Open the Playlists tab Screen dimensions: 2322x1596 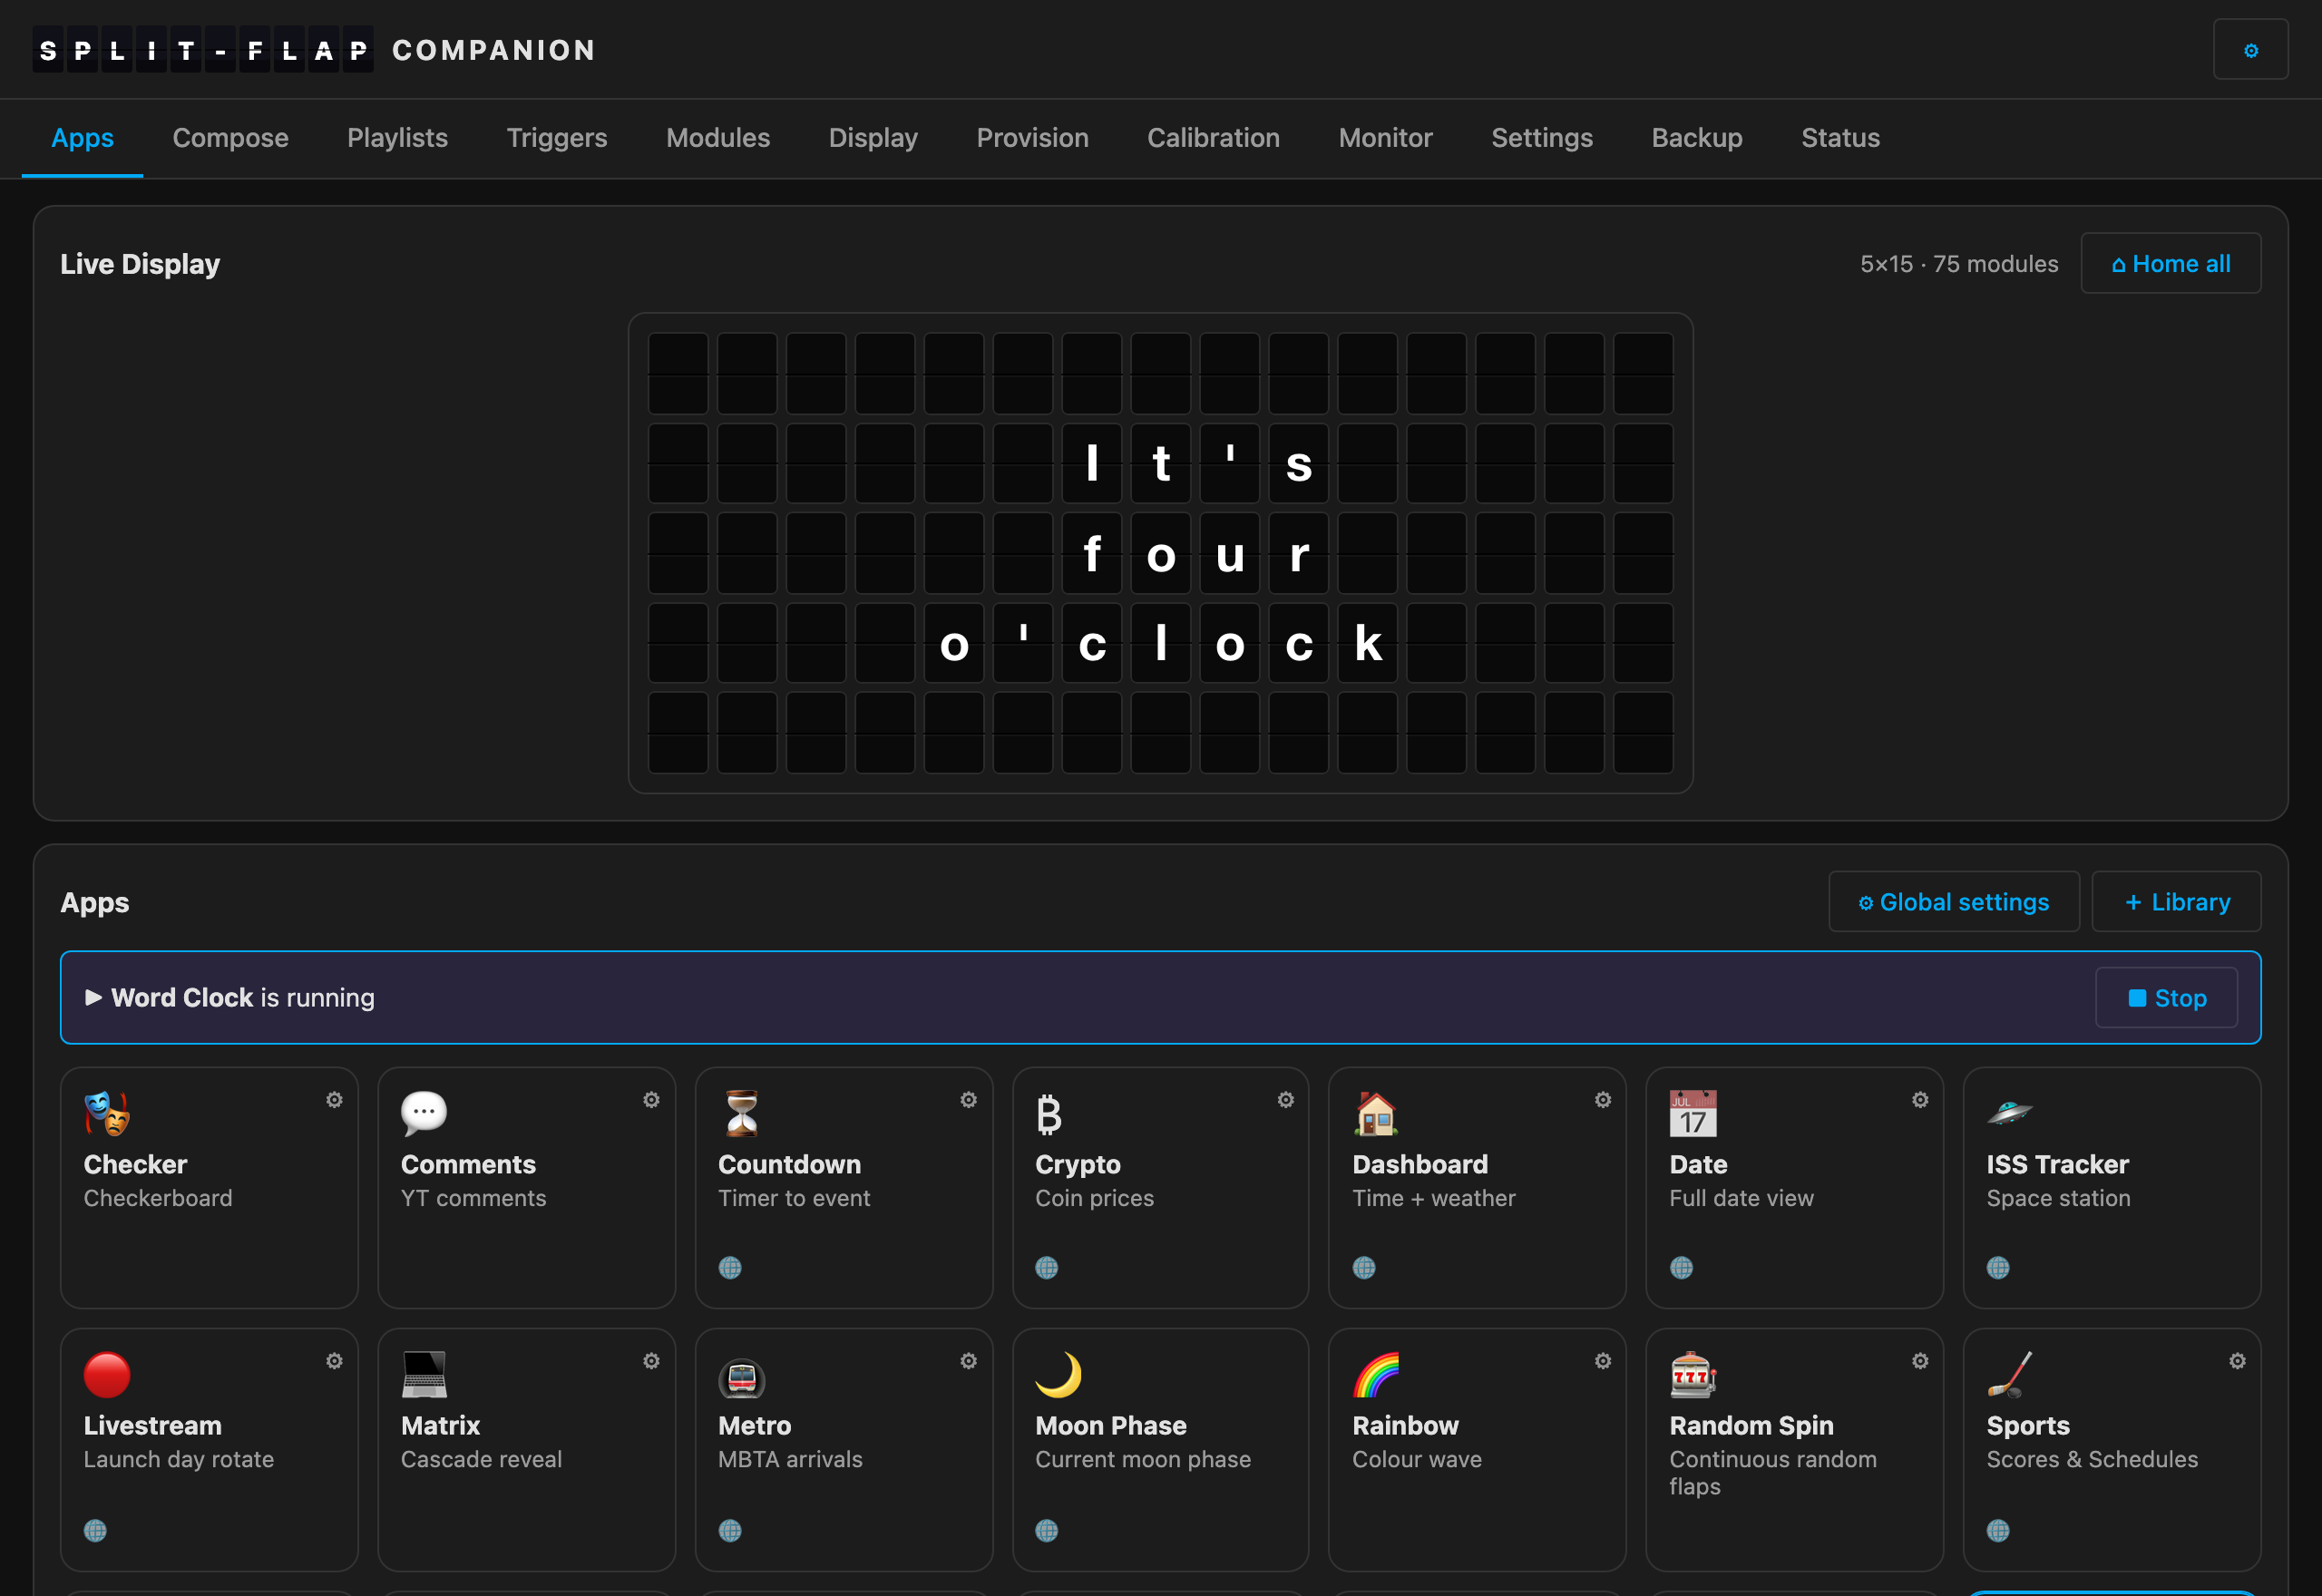pos(397,138)
